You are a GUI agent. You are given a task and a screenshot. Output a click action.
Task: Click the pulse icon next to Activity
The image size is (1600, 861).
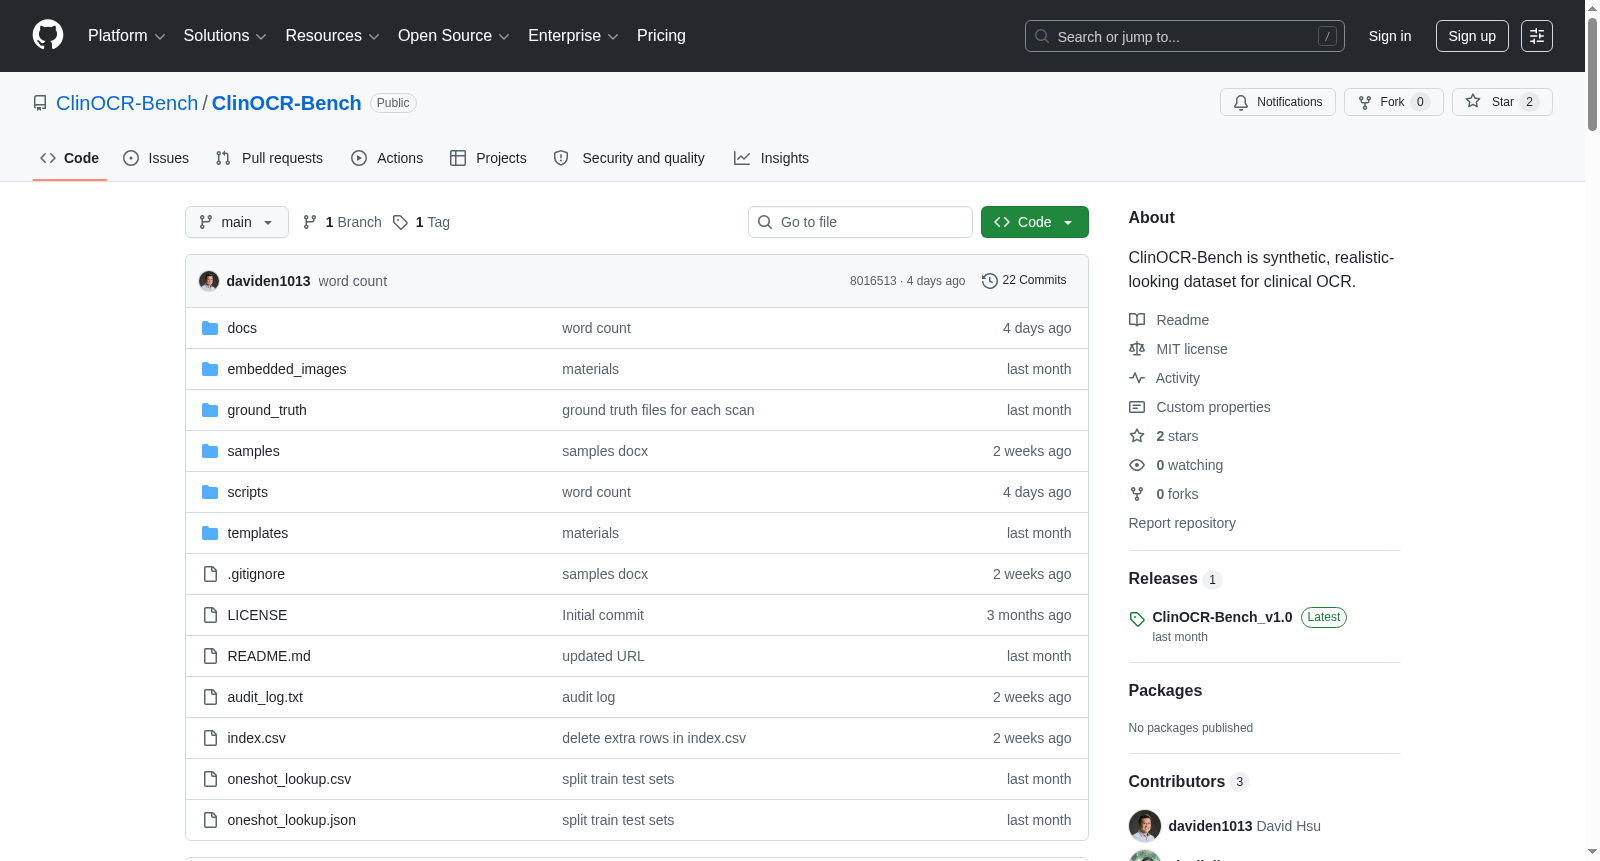click(x=1137, y=378)
